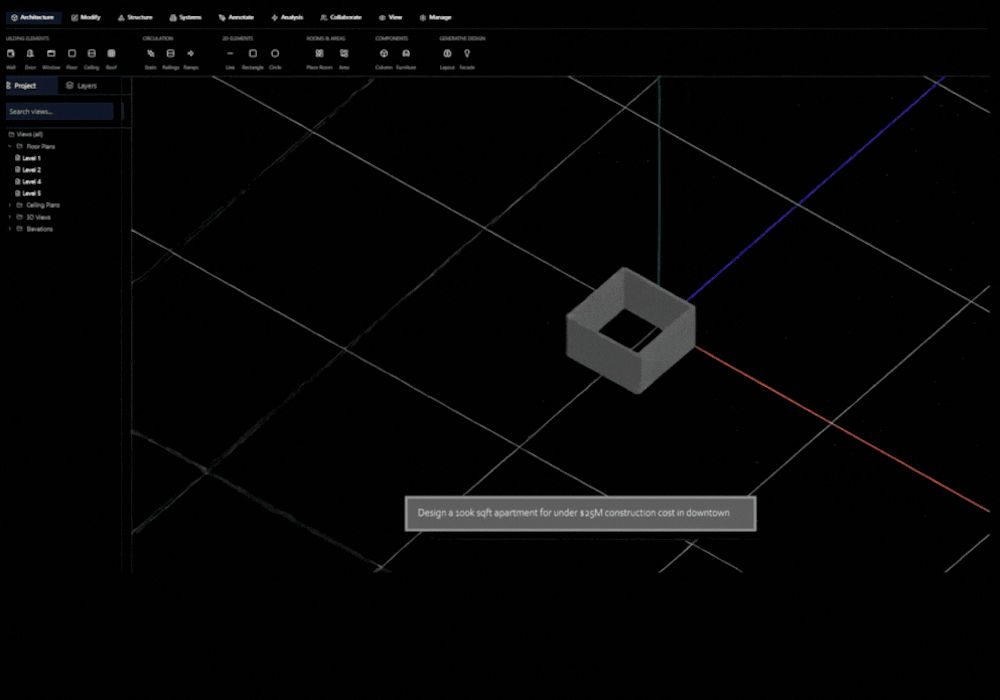The image size is (1000, 700).
Task: Collapse the Floor Plans folder
Action: point(10,147)
